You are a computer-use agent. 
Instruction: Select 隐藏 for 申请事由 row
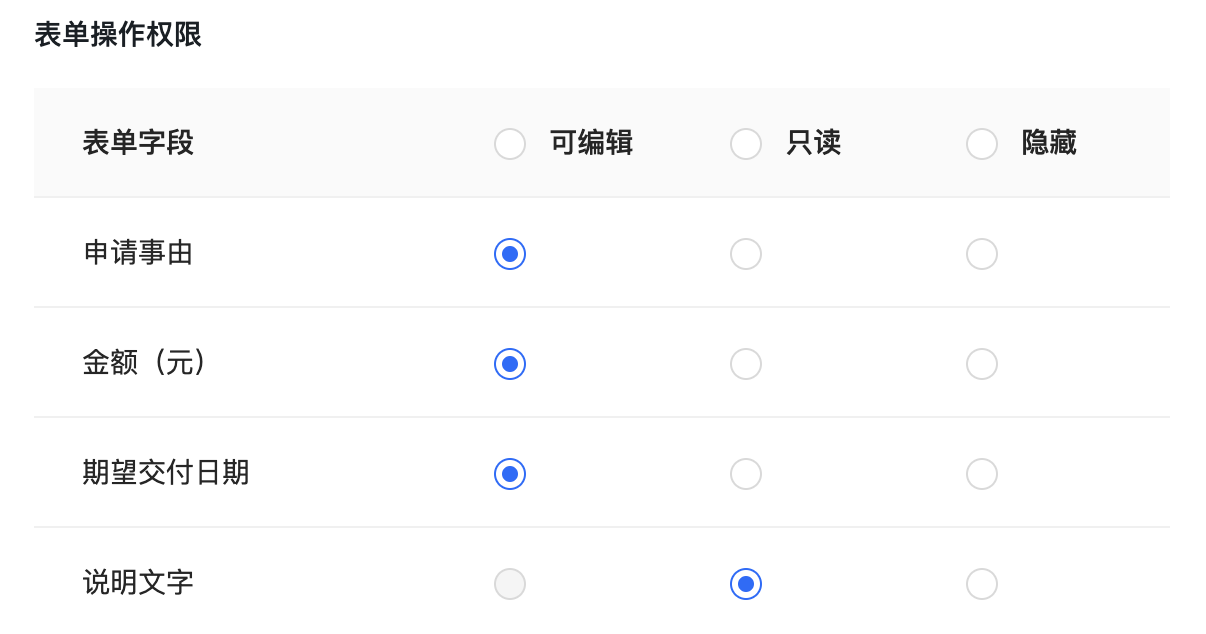[982, 254]
